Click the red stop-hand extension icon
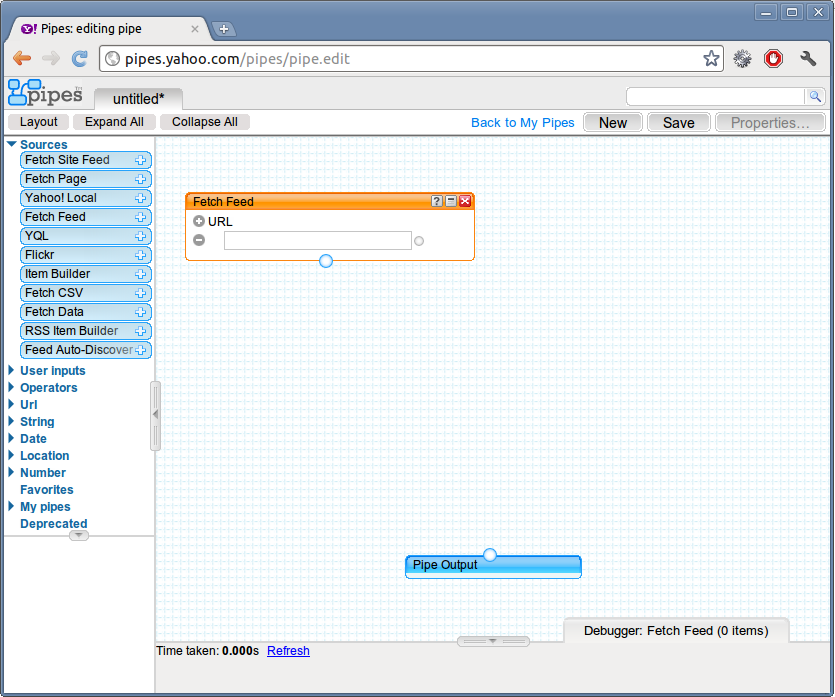 click(773, 59)
